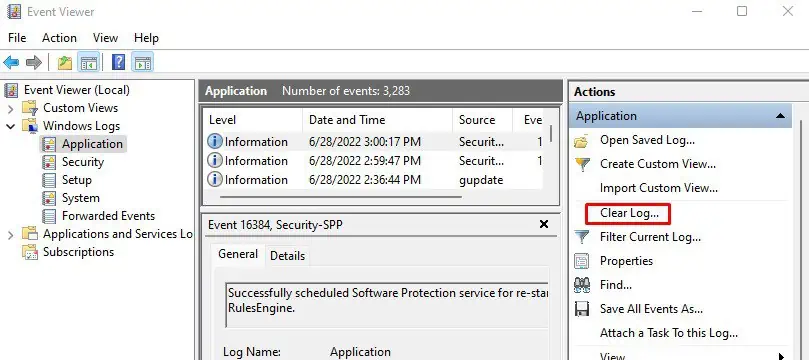
Task: Open the View menu
Action: coord(105,38)
